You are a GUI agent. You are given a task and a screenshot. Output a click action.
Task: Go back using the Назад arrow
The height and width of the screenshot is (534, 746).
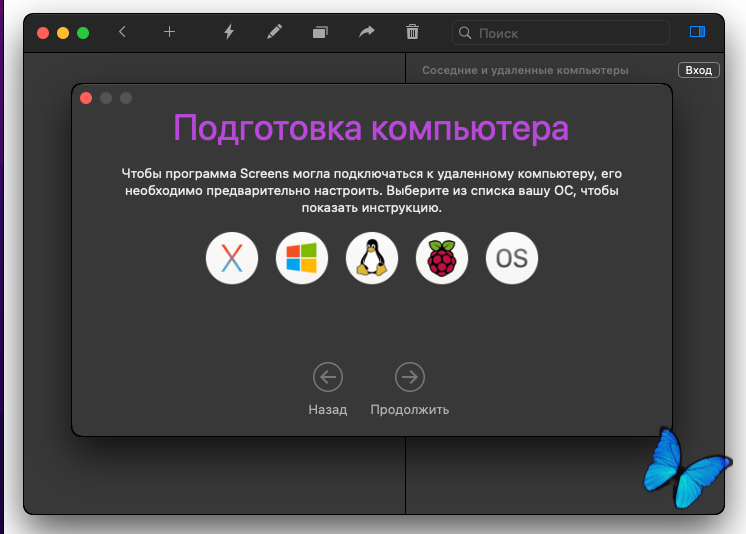[x=328, y=377]
